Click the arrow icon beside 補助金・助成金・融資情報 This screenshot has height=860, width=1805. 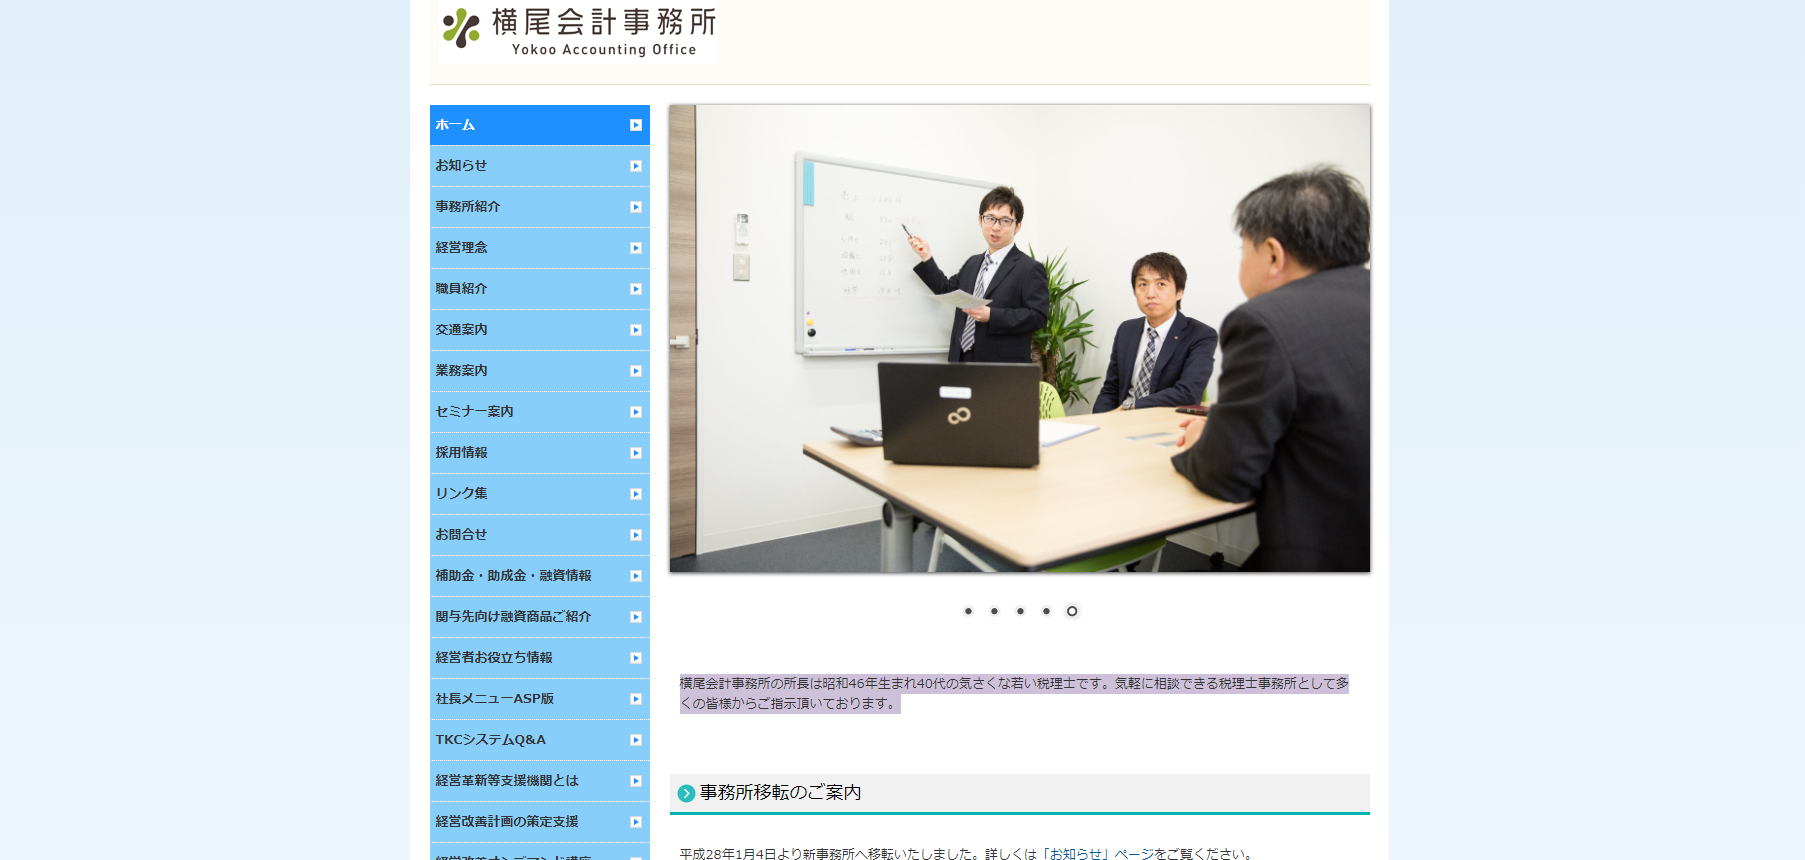(636, 576)
